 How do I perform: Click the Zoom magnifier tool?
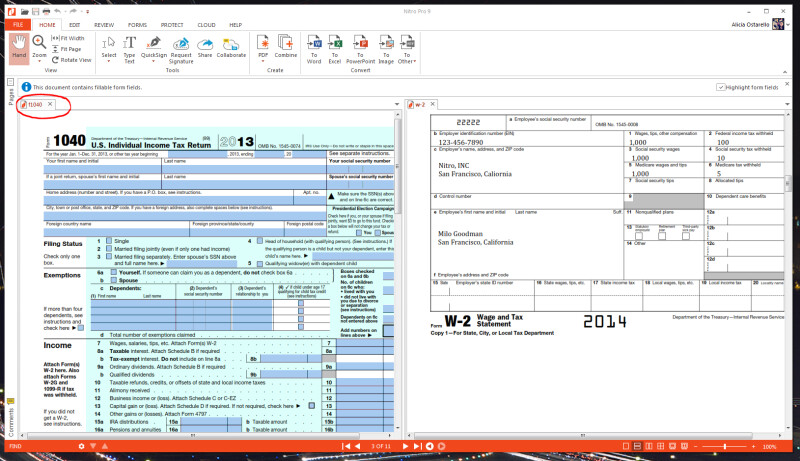click(39, 45)
